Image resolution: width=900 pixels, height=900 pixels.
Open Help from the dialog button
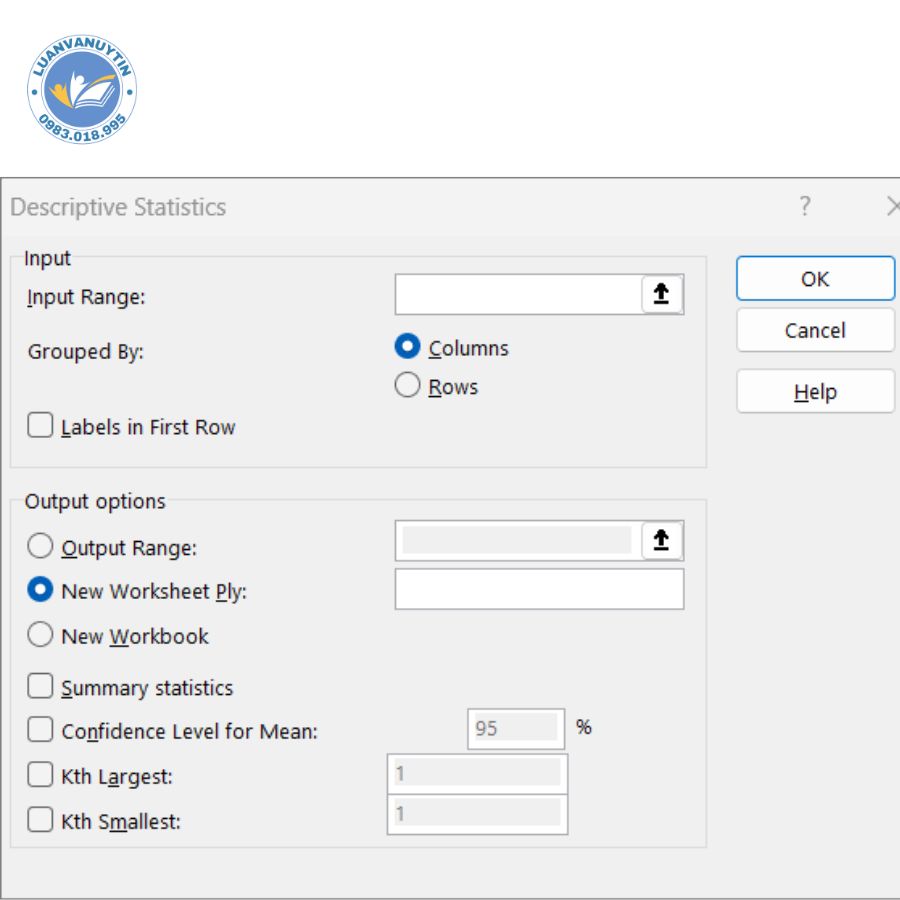click(x=815, y=392)
